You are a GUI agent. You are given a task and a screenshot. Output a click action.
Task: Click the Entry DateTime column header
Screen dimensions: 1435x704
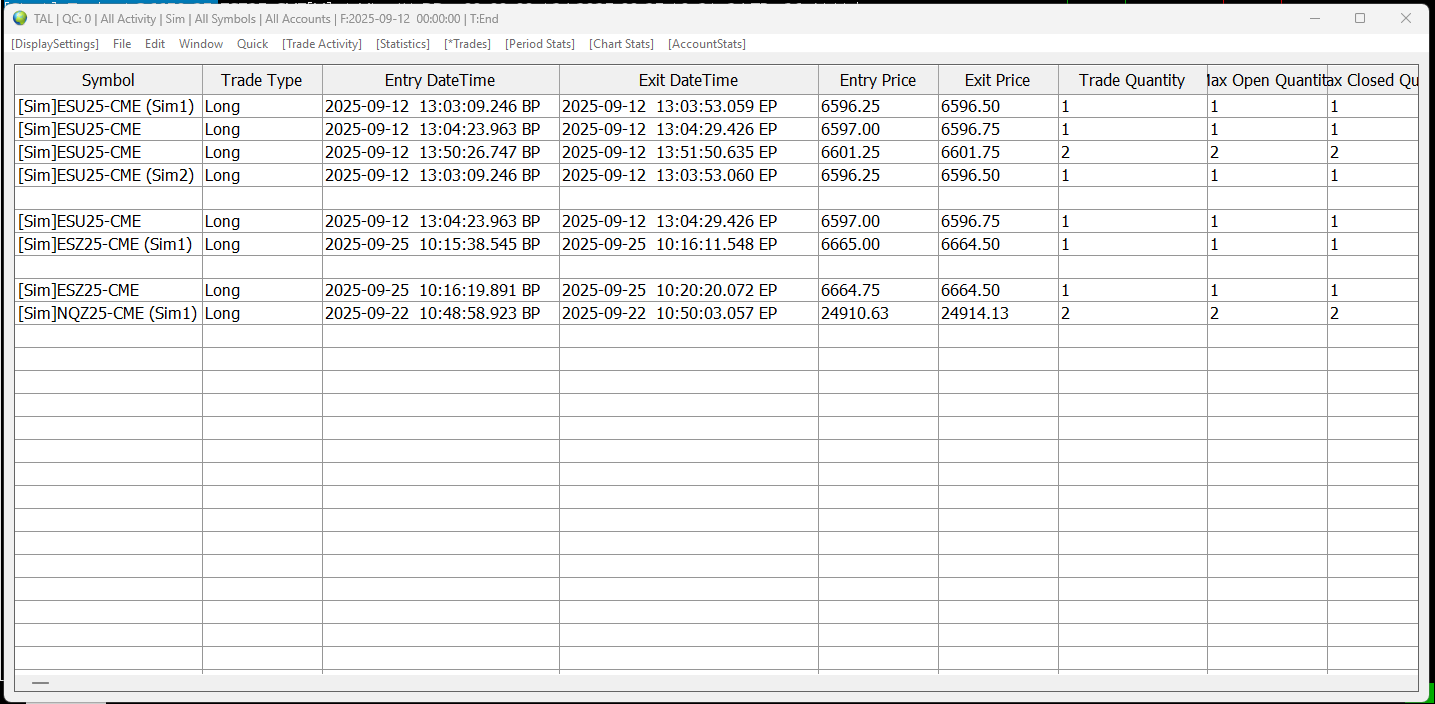(x=440, y=80)
